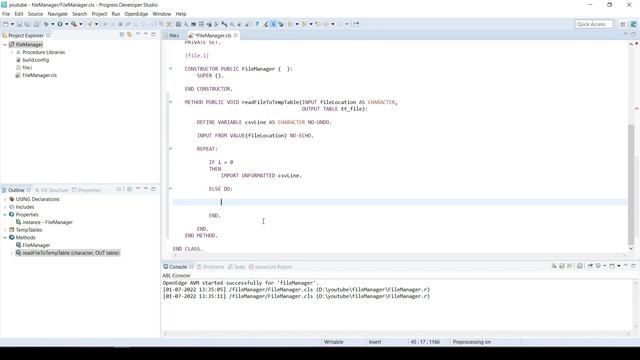Viewport: 640px width, 360px height.
Task: Expand Procedure Libraries node
Action: click(x=12, y=52)
